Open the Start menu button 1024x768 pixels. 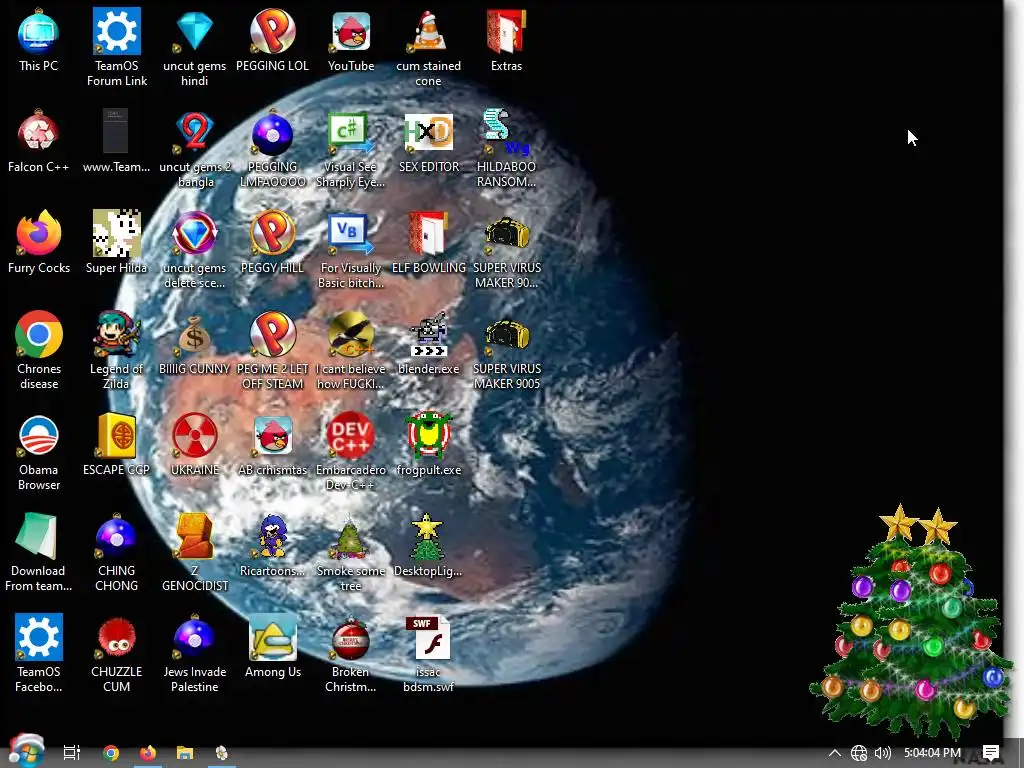click(26, 752)
